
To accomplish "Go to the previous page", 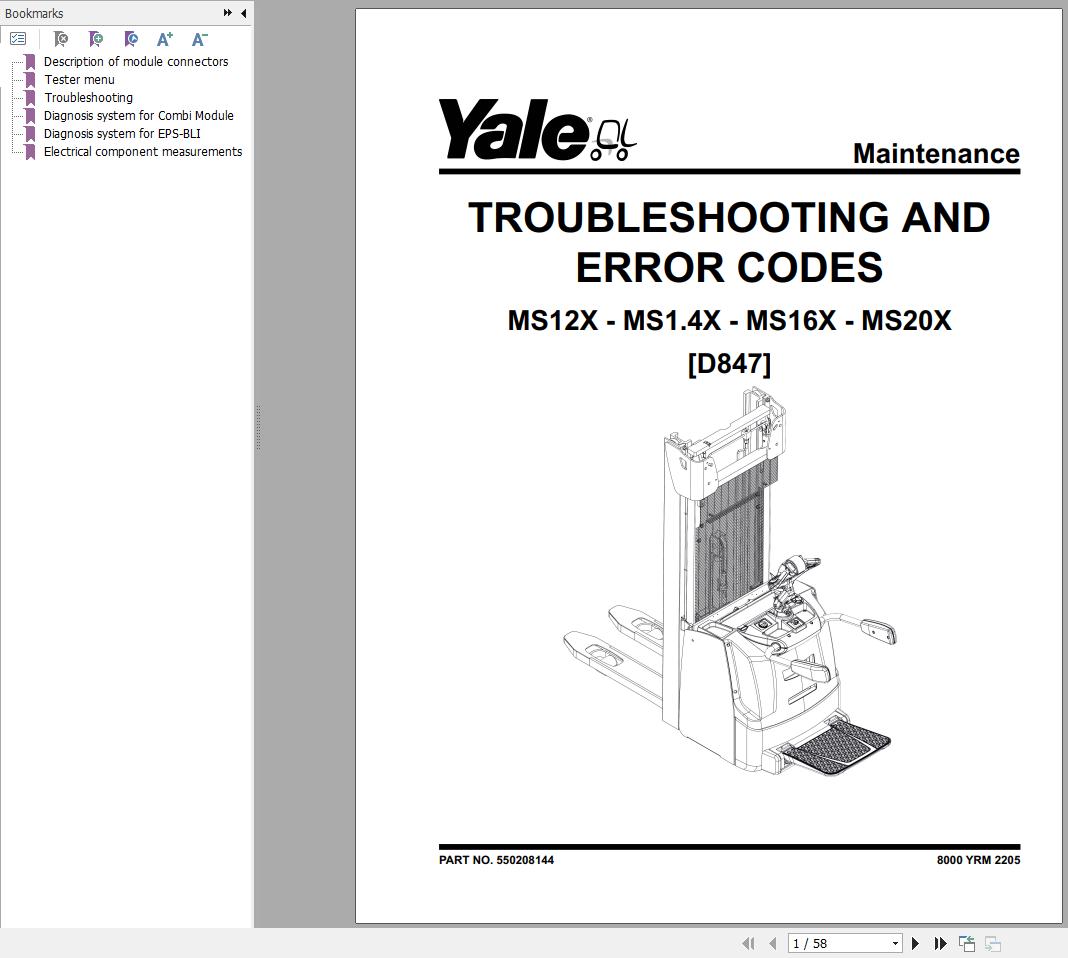I will point(772,943).
